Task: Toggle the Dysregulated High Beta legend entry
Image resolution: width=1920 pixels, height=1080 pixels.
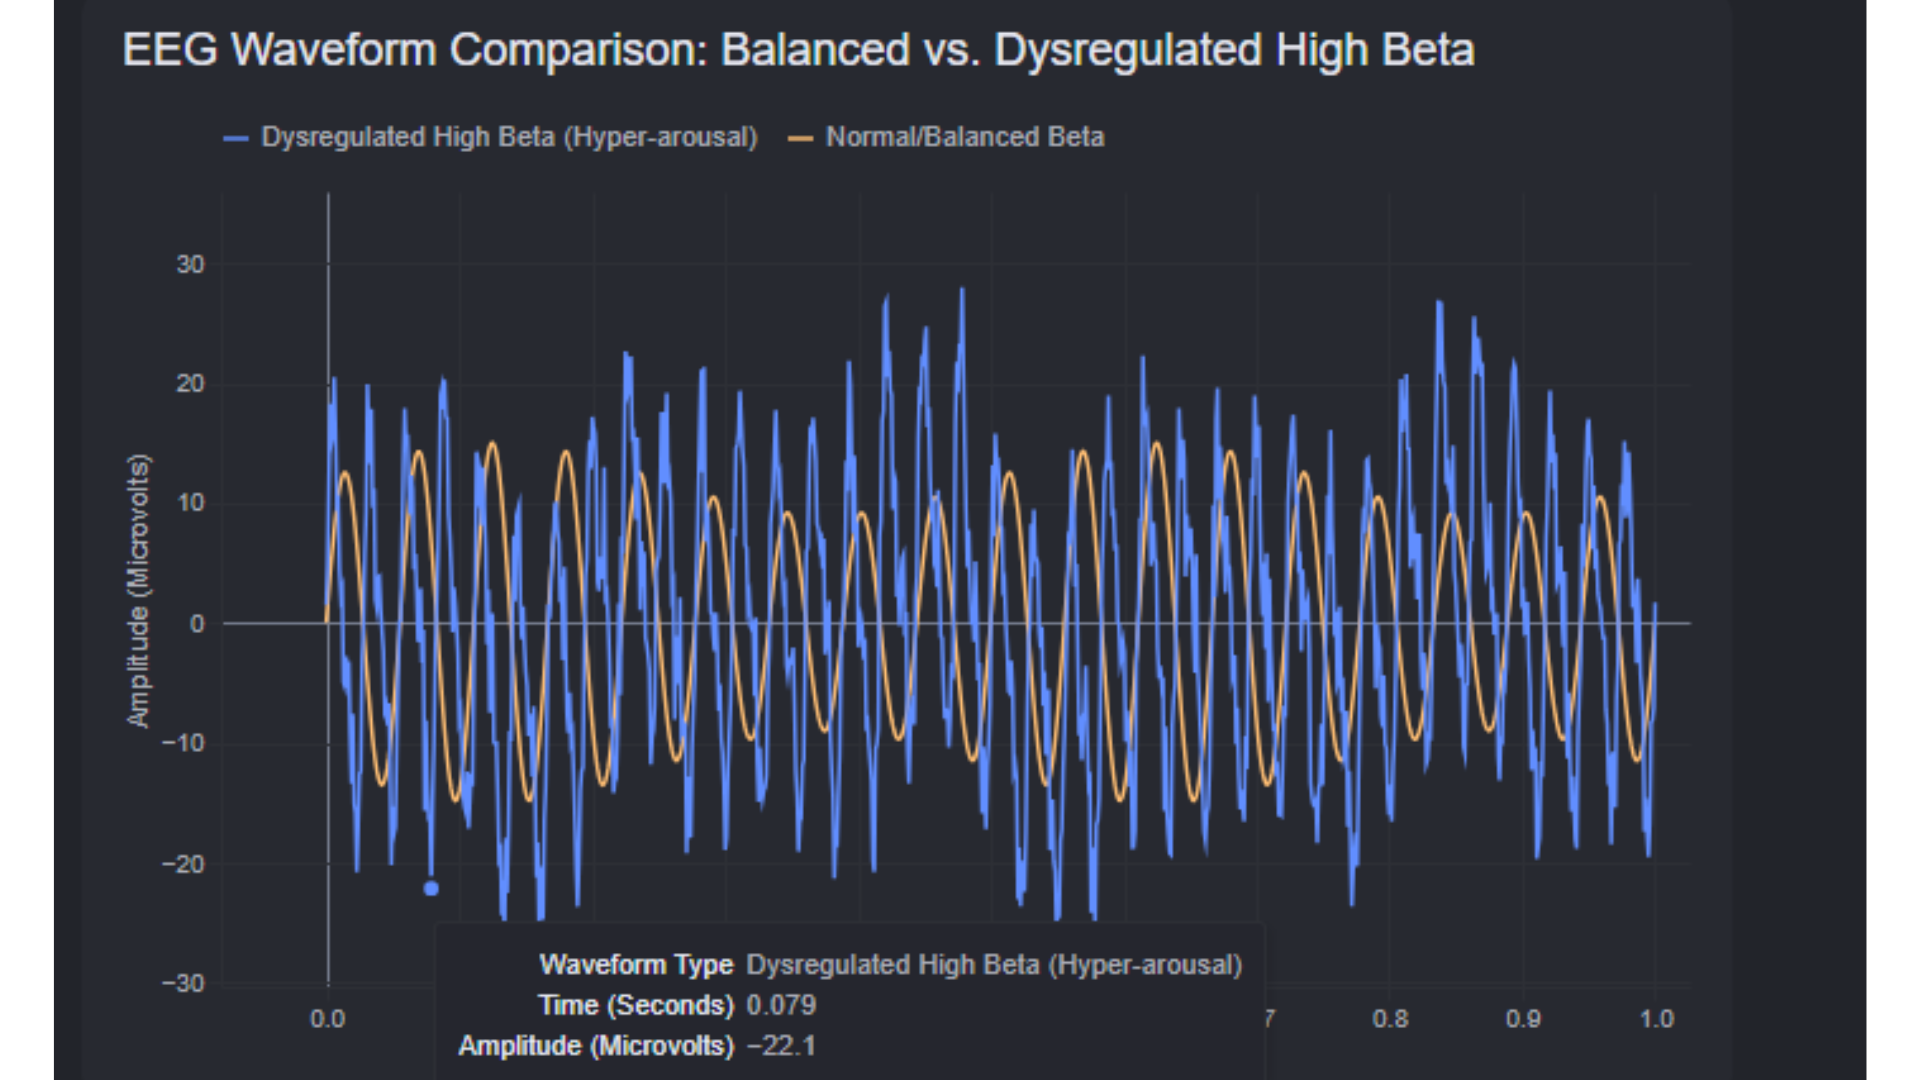Action: pos(490,137)
